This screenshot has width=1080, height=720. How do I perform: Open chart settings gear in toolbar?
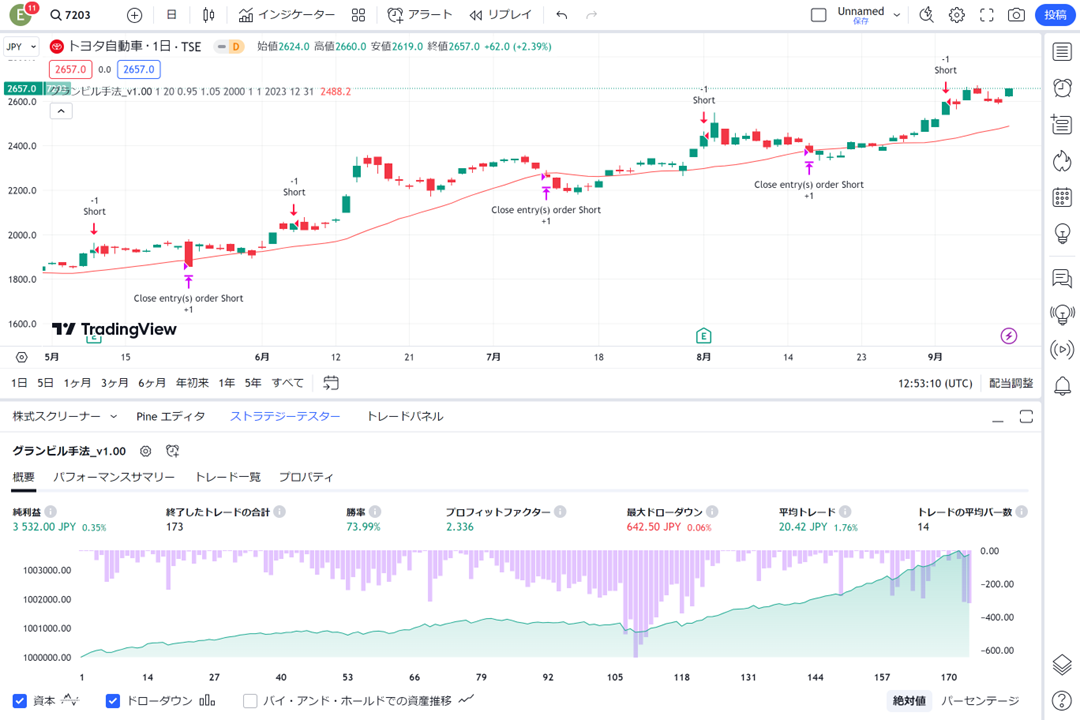pos(957,15)
